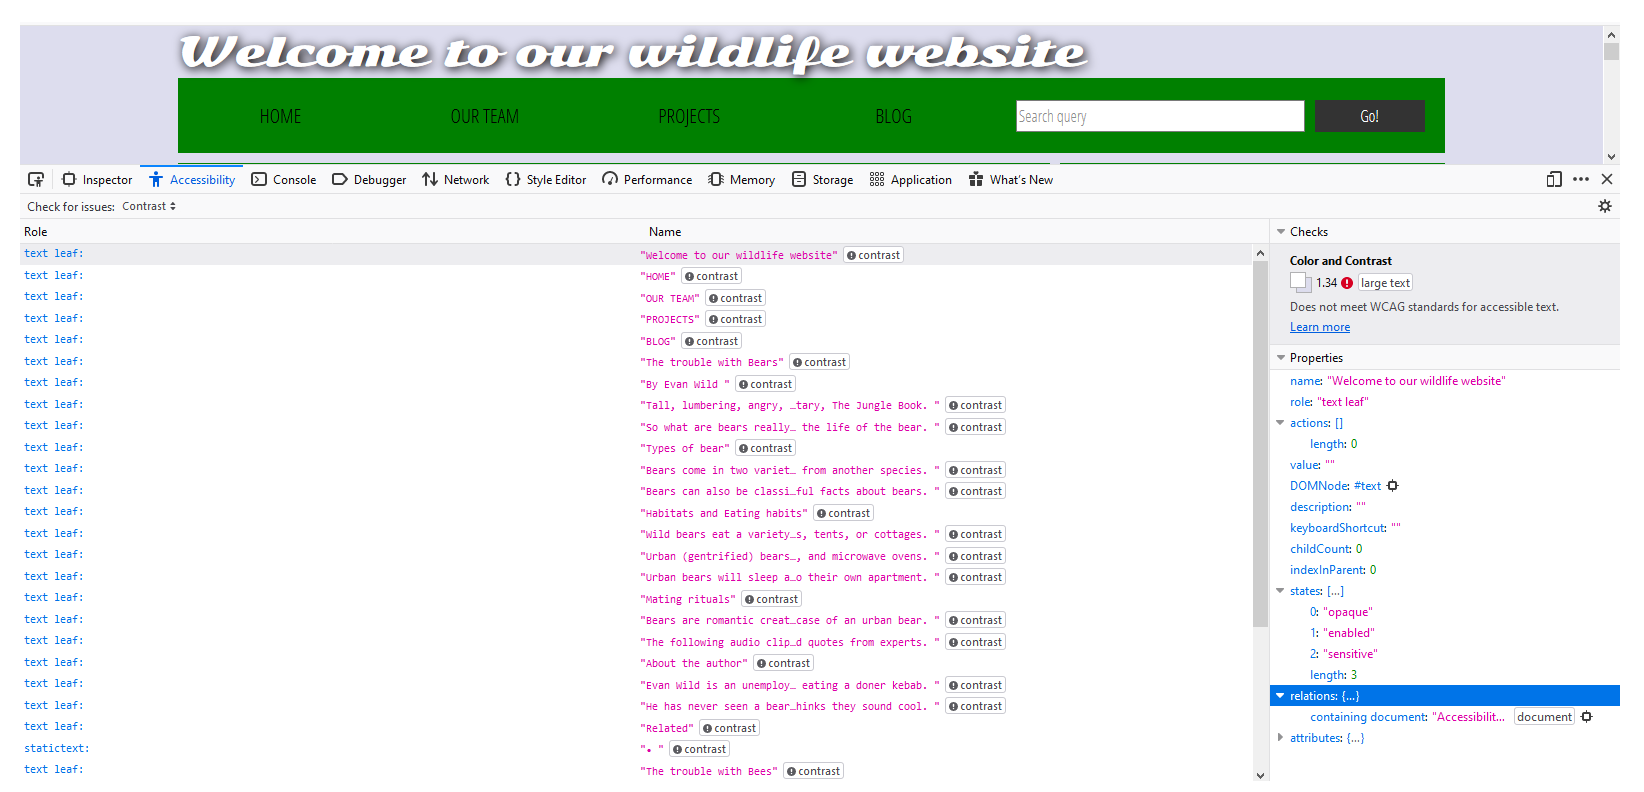The height and width of the screenshot is (792, 1644).
Task: Expand the attributes property
Action: pos(1281,738)
